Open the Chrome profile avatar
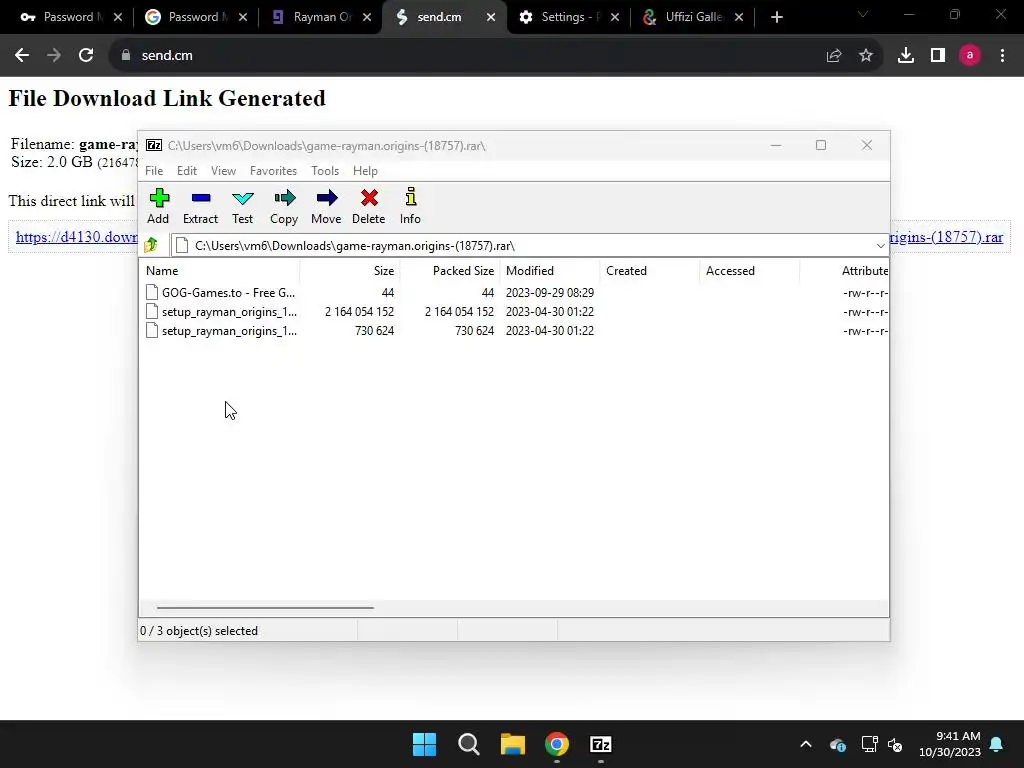This screenshot has height=768, width=1024. [970, 56]
